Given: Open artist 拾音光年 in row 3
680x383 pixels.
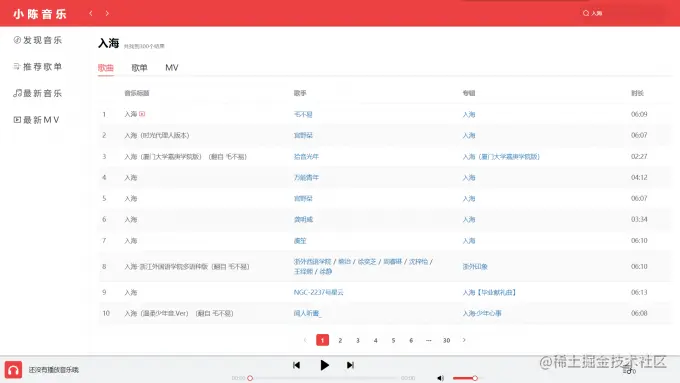Looking at the screenshot, I should [306, 157].
